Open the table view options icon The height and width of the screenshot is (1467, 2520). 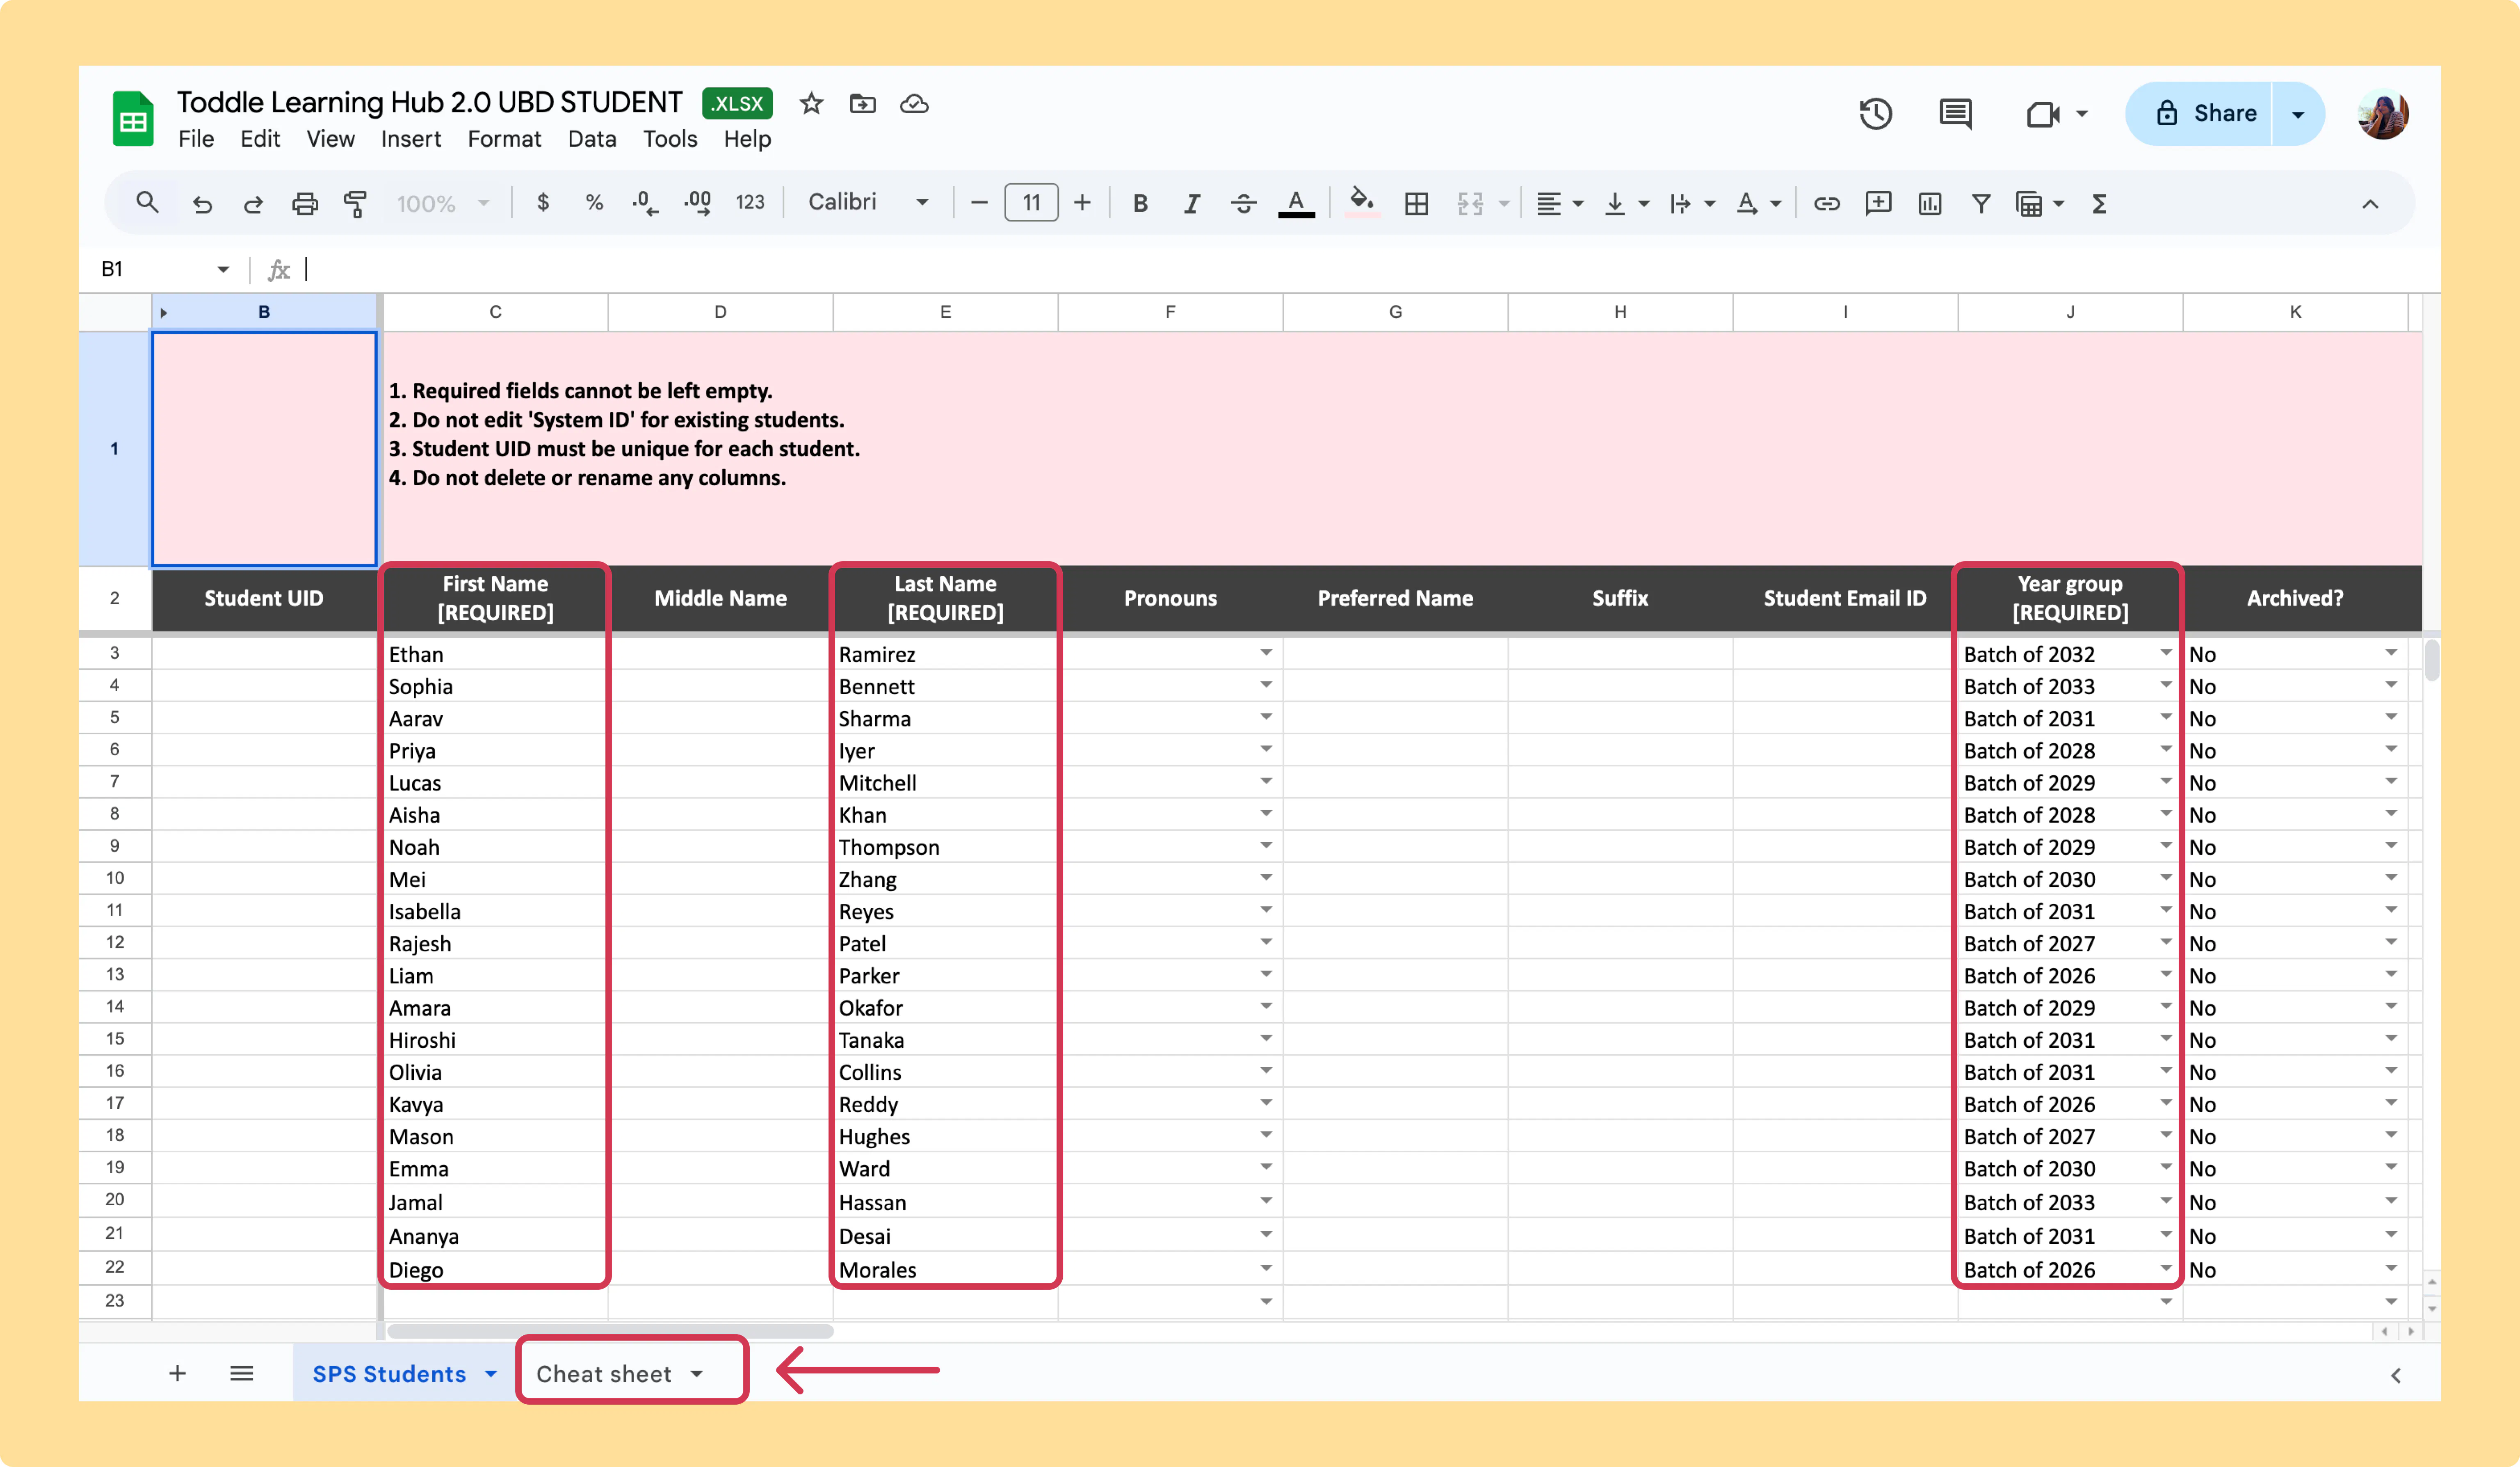point(2040,204)
